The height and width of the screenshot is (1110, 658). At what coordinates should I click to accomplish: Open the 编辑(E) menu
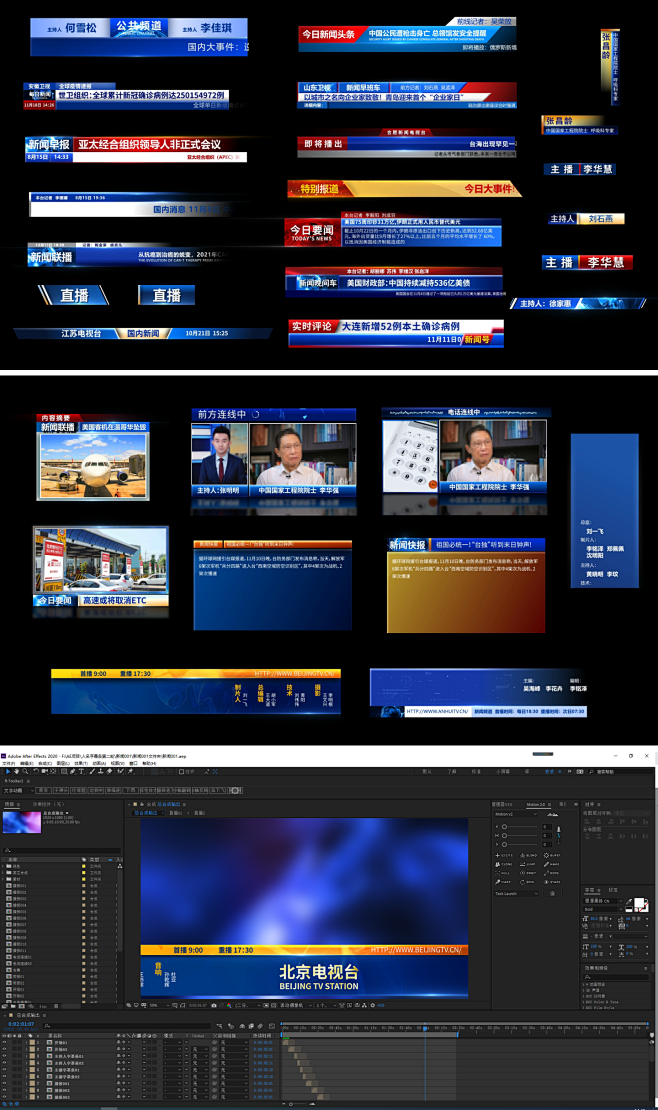pos(27,763)
